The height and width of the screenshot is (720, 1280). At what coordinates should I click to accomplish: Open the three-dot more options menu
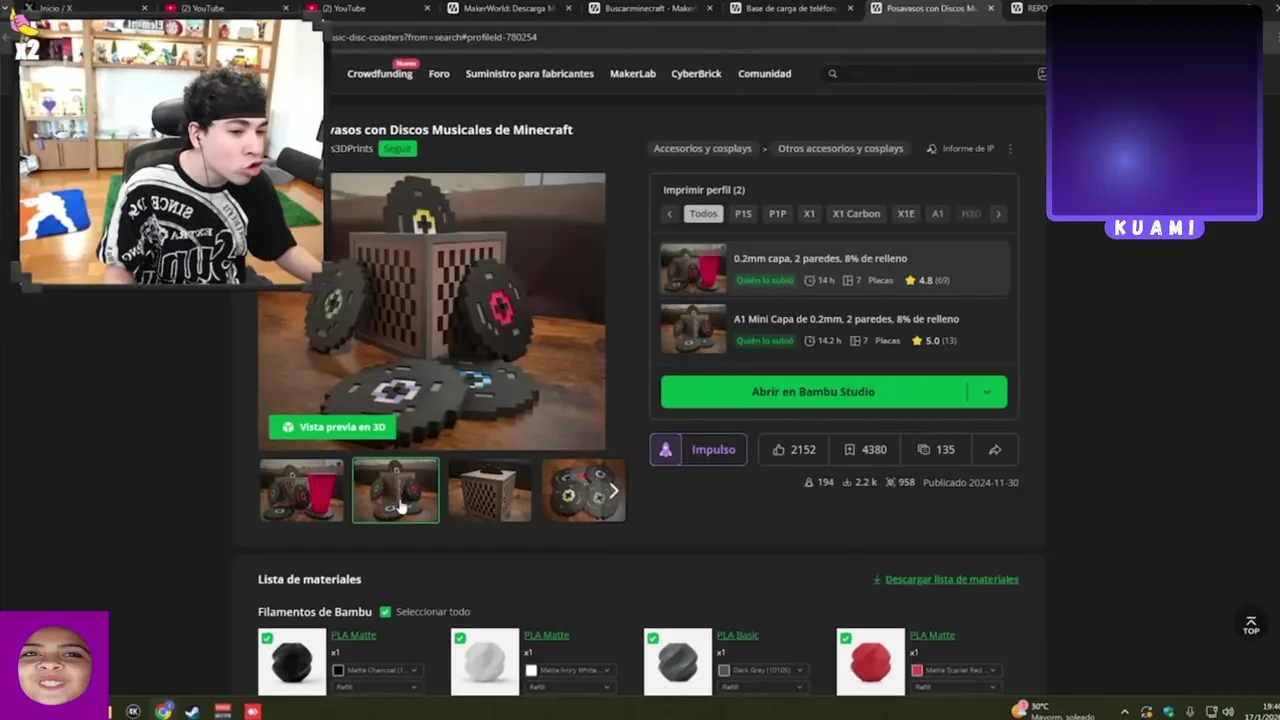pos(1010,149)
